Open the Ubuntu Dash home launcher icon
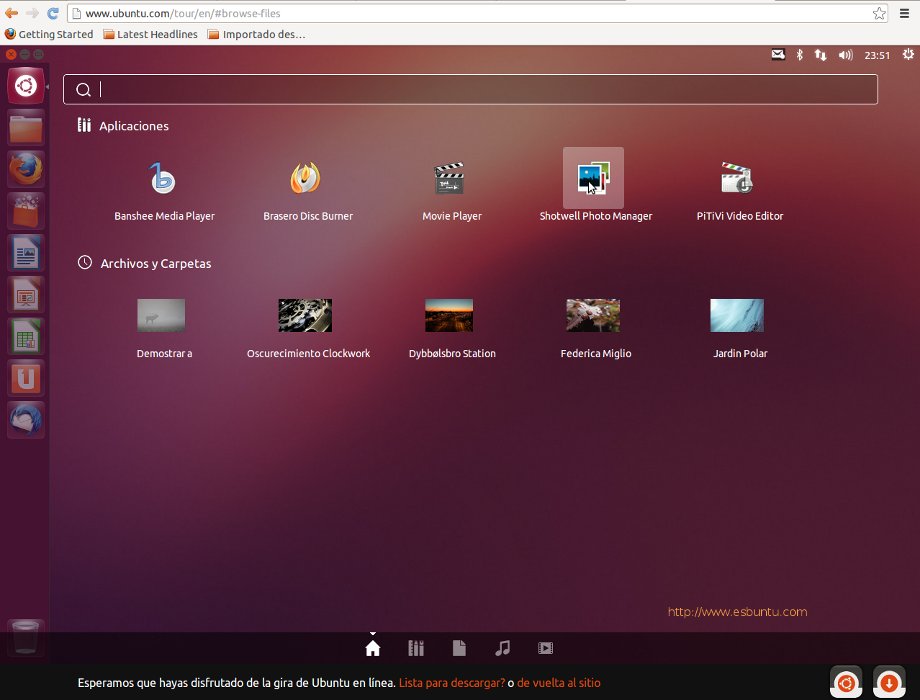 [26, 86]
